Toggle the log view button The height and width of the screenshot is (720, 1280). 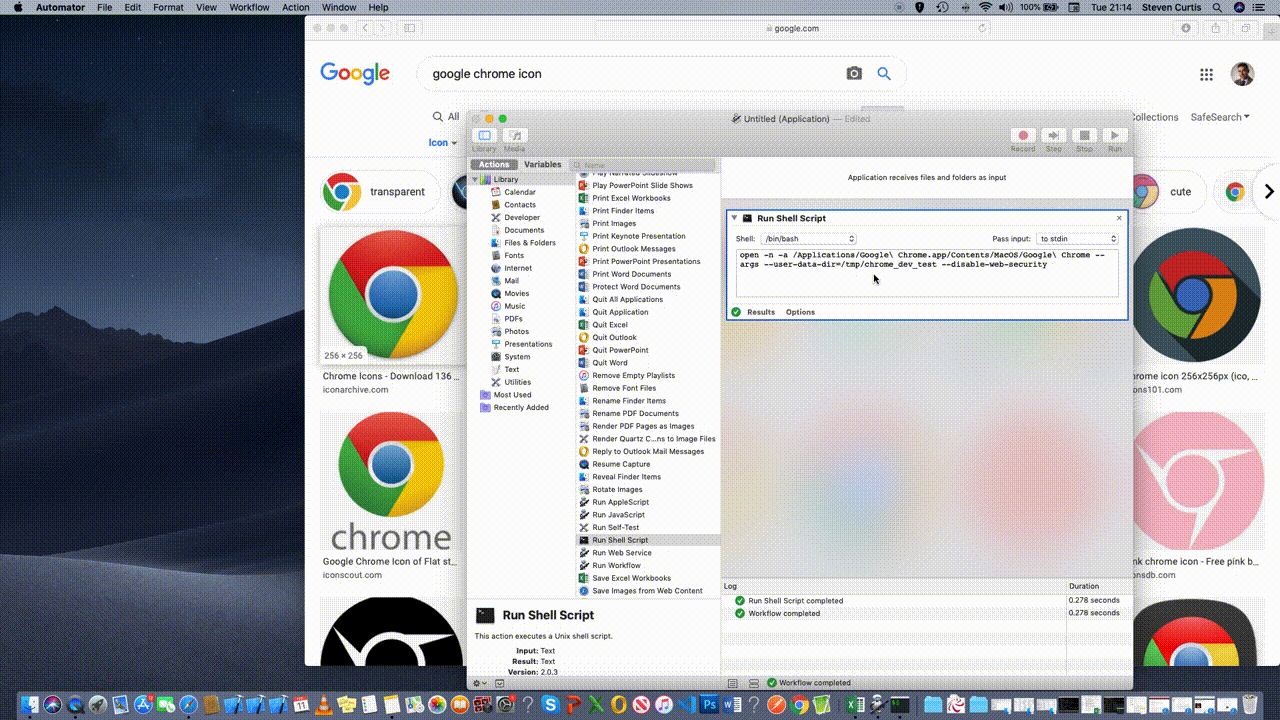733,683
